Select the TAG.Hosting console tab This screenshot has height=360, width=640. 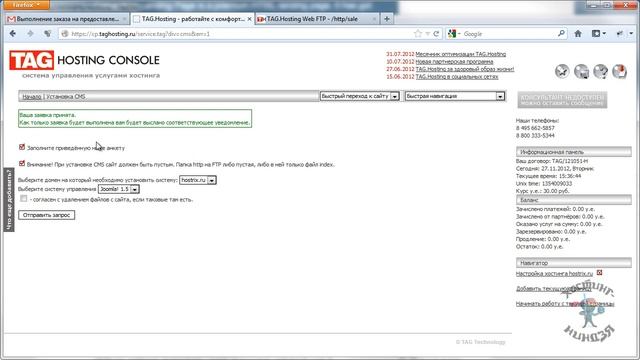pyautogui.click(x=193, y=19)
